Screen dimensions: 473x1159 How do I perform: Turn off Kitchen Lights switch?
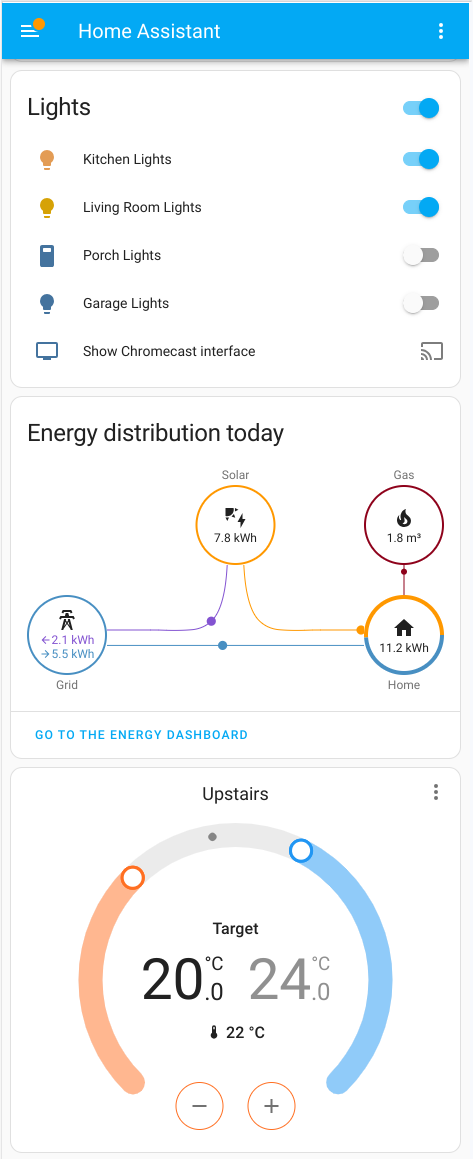click(421, 159)
